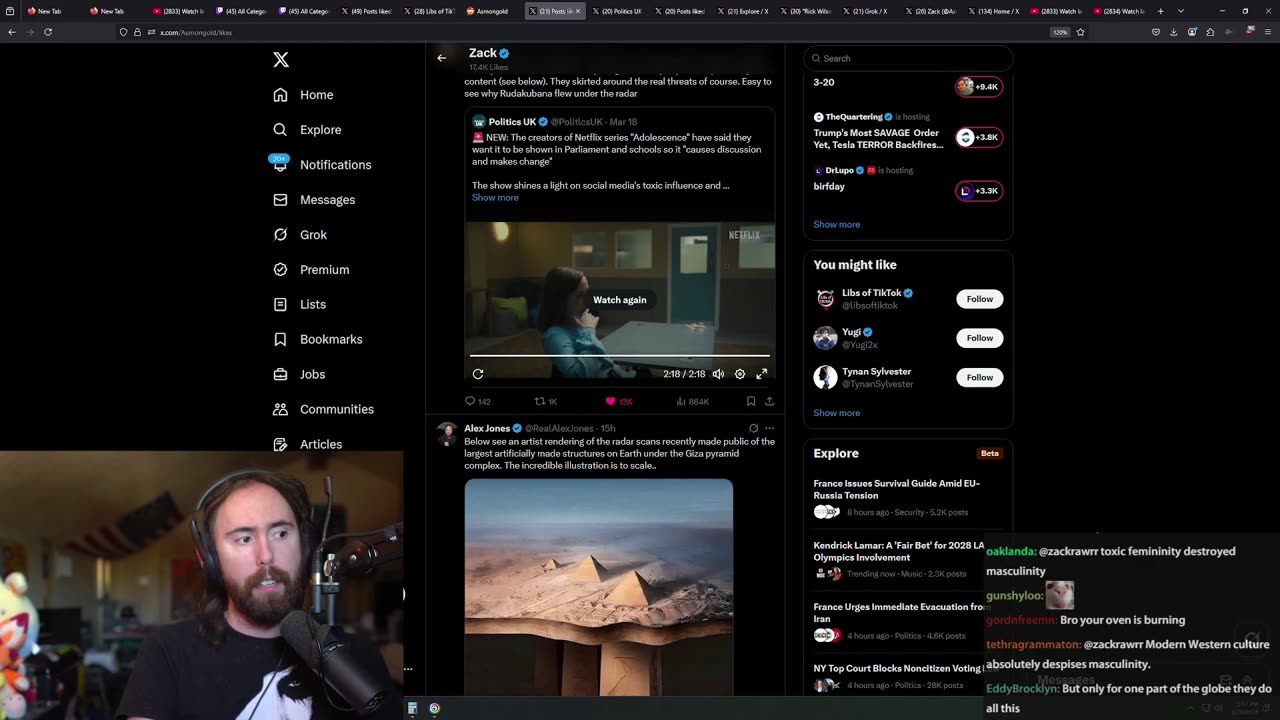This screenshot has width=1280, height=720.
Task: Open the browser application menu
Action: pos(1268,32)
